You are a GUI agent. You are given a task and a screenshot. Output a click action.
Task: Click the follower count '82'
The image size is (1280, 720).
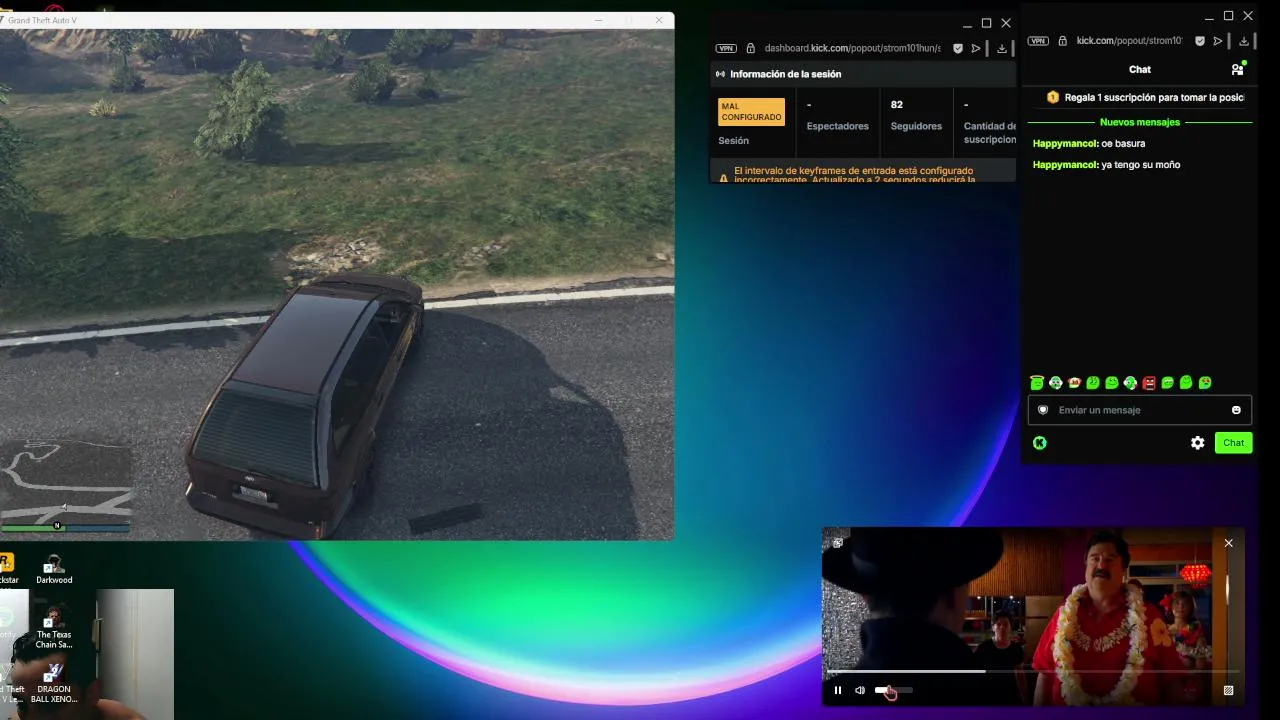click(897, 104)
